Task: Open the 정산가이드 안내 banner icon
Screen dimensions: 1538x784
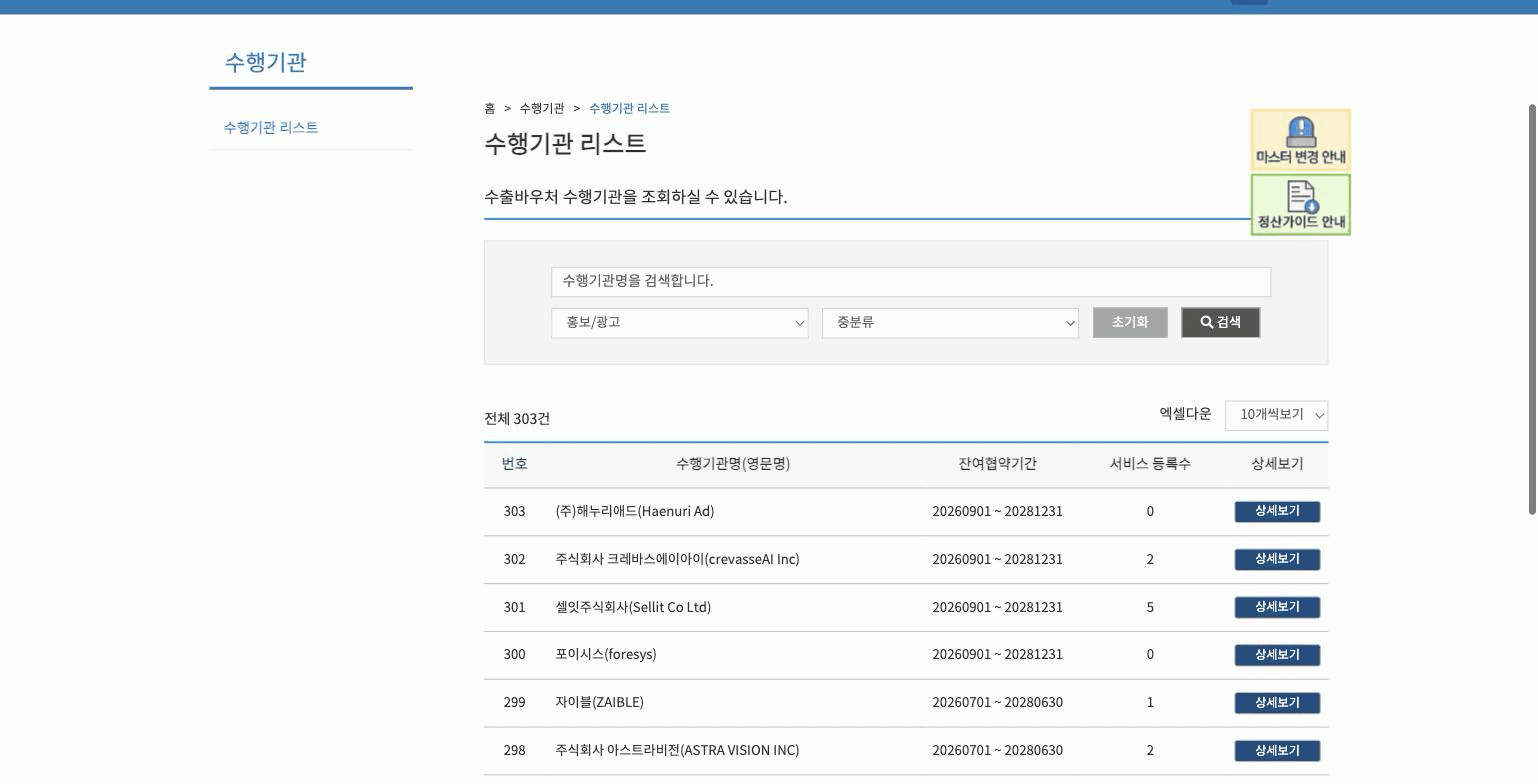Action: pyautogui.click(x=1300, y=205)
